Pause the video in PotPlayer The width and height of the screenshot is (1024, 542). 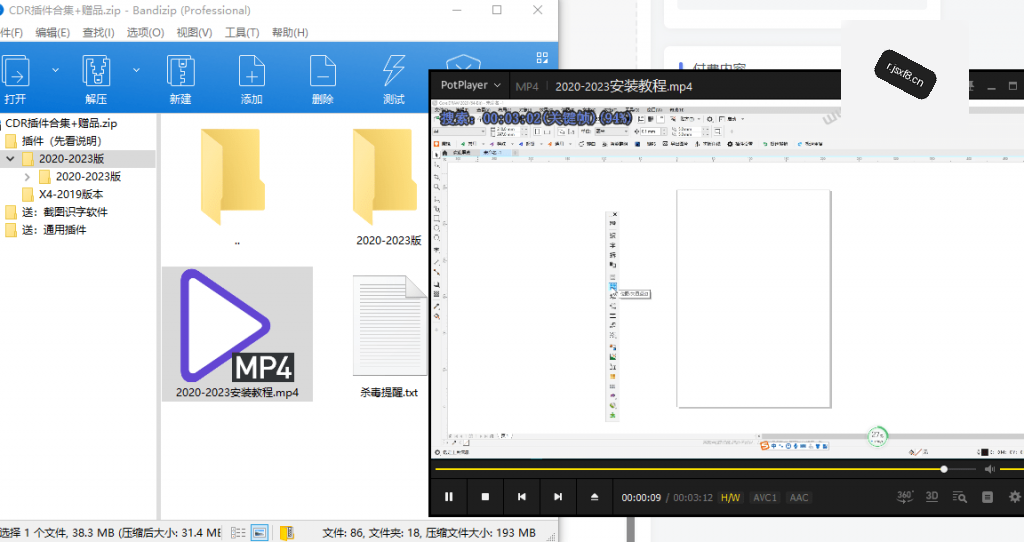[x=449, y=497]
